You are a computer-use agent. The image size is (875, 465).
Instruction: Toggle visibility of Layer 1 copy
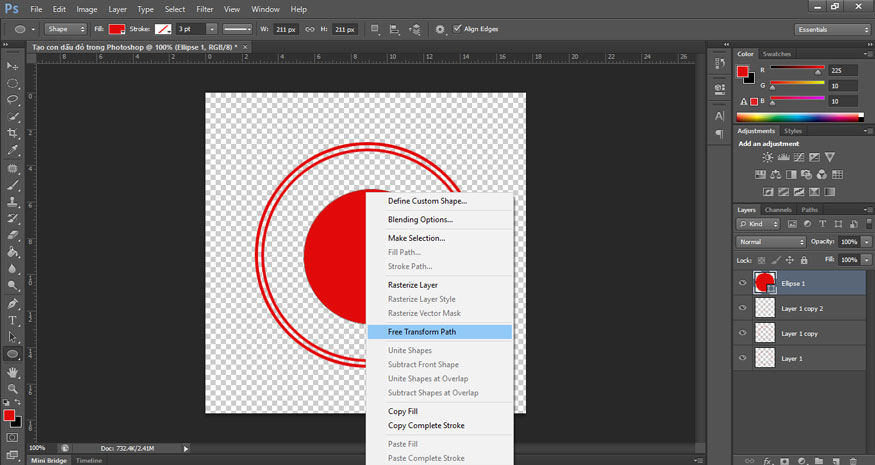[x=742, y=333]
